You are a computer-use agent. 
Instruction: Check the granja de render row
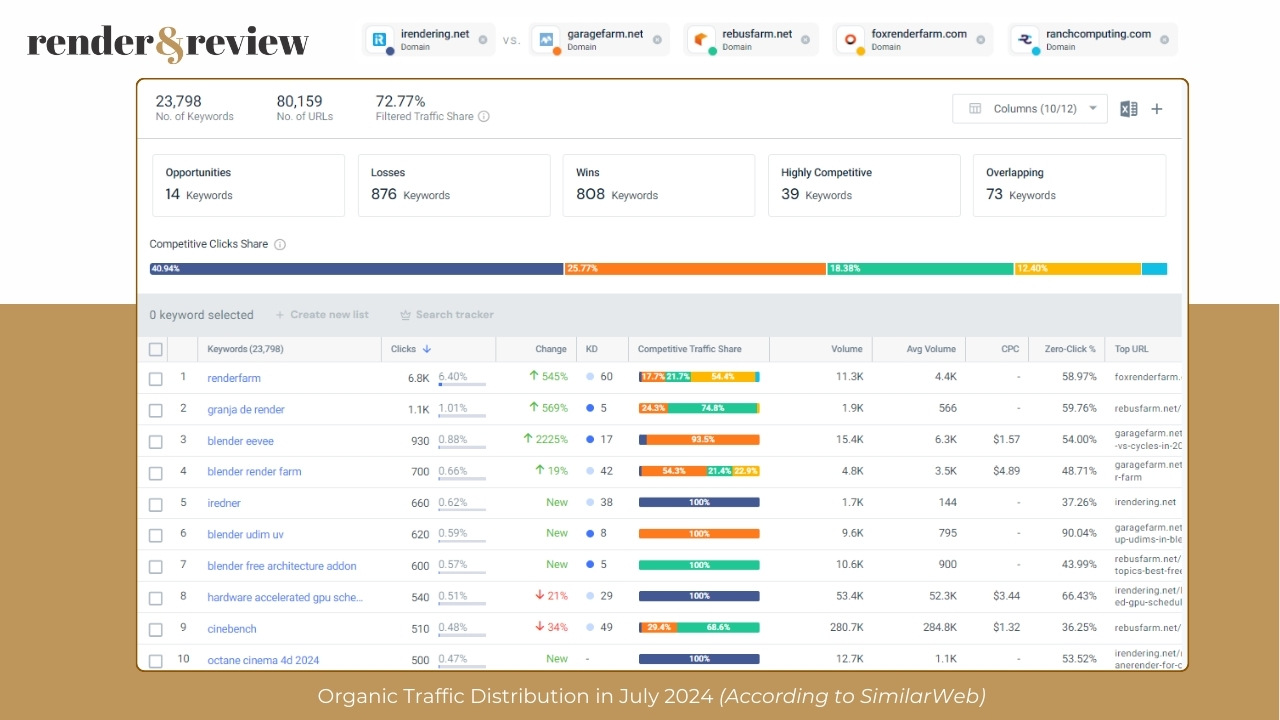155,410
